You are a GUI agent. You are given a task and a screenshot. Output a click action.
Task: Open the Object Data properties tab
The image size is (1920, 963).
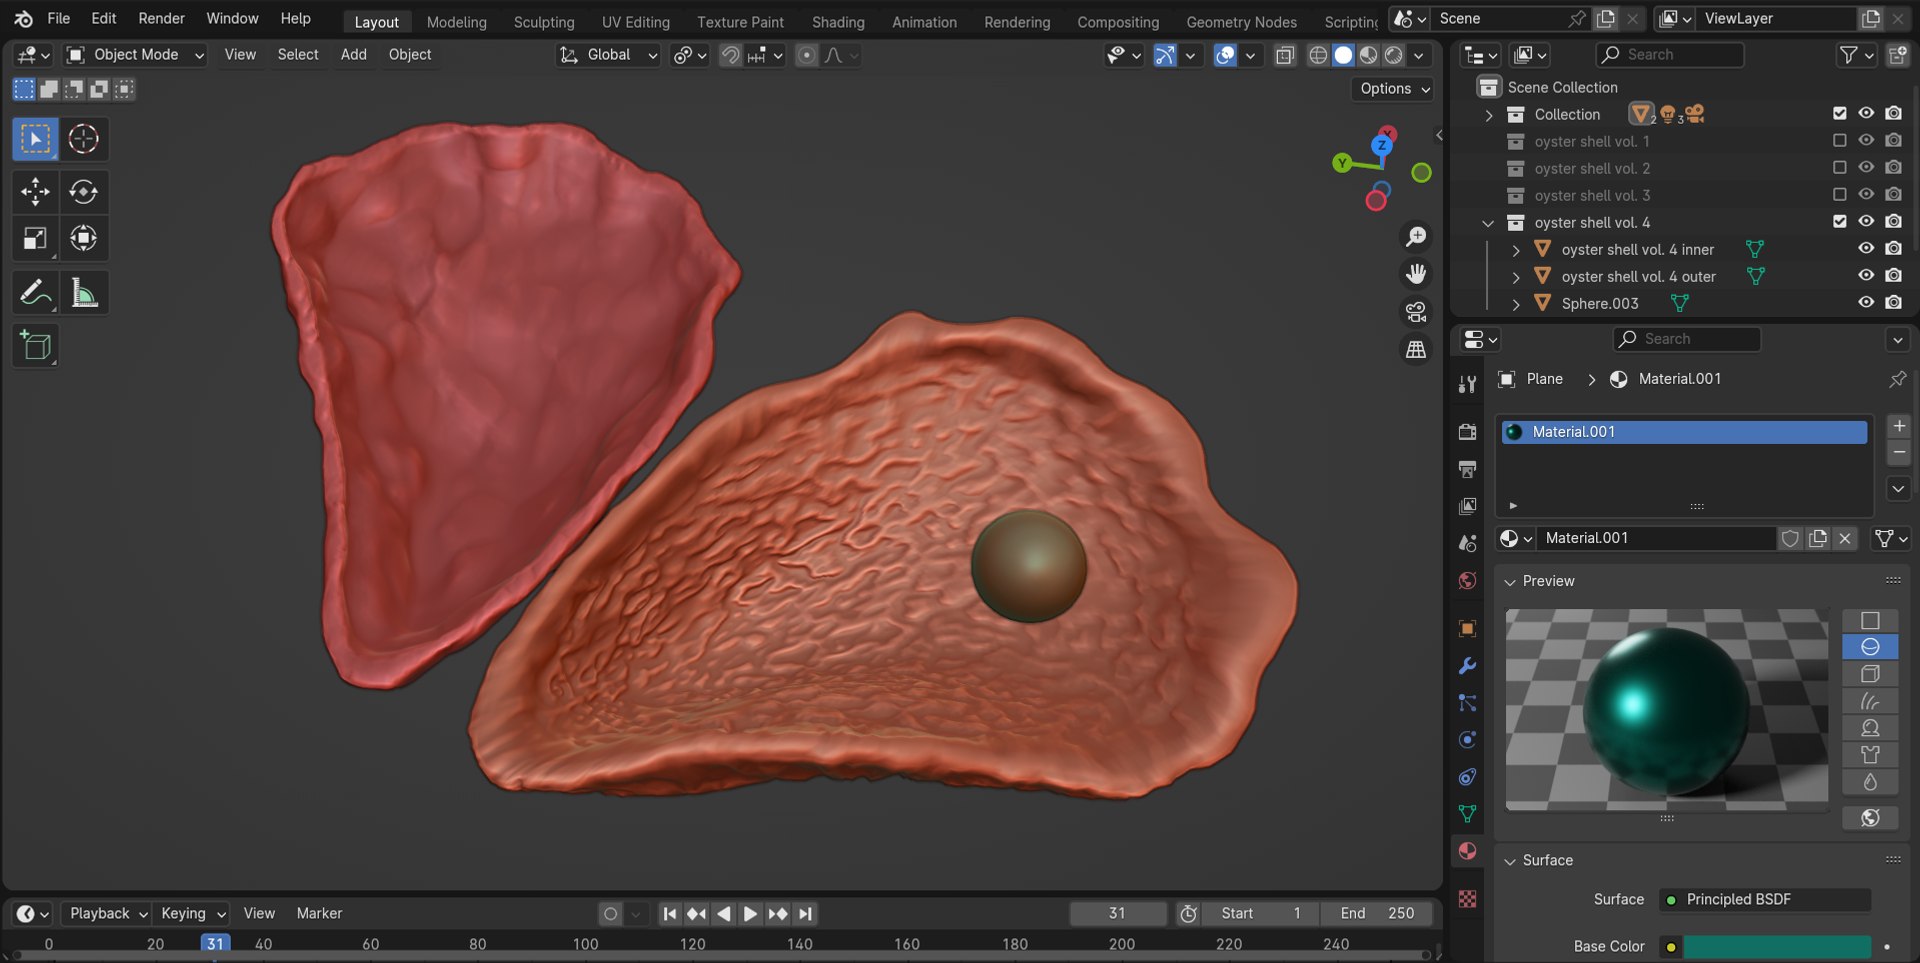point(1467,814)
